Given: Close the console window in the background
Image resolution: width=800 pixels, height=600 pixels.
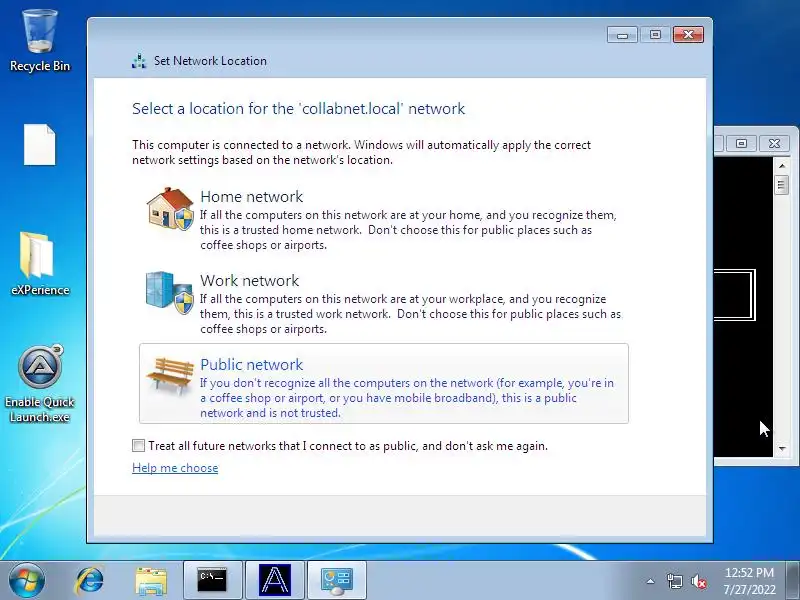Looking at the screenshot, I should [774, 143].
